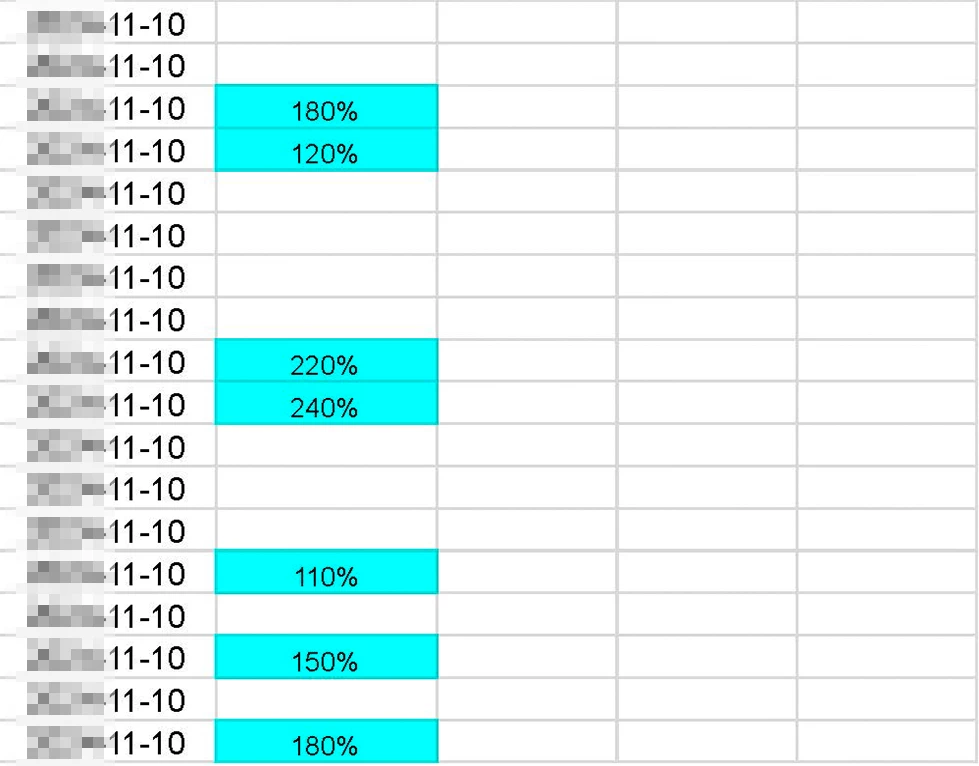Select the cell showing 240%

click(326, 403)
